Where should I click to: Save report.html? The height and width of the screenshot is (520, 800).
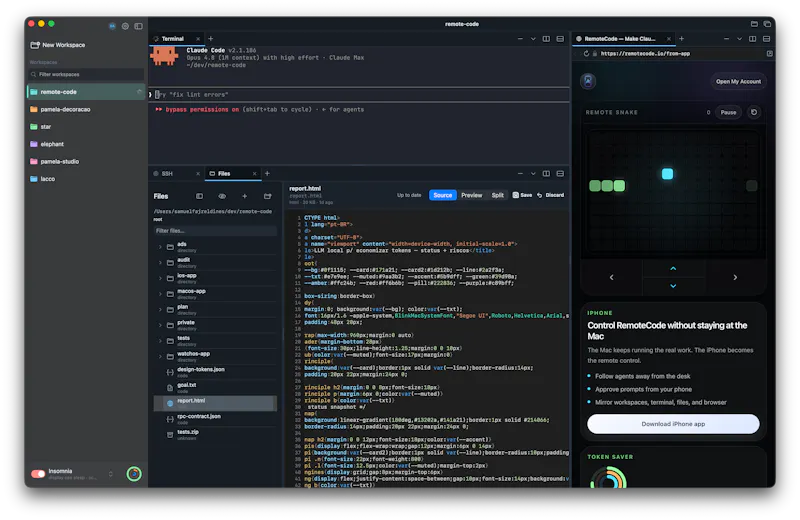[x=522, y=195]
